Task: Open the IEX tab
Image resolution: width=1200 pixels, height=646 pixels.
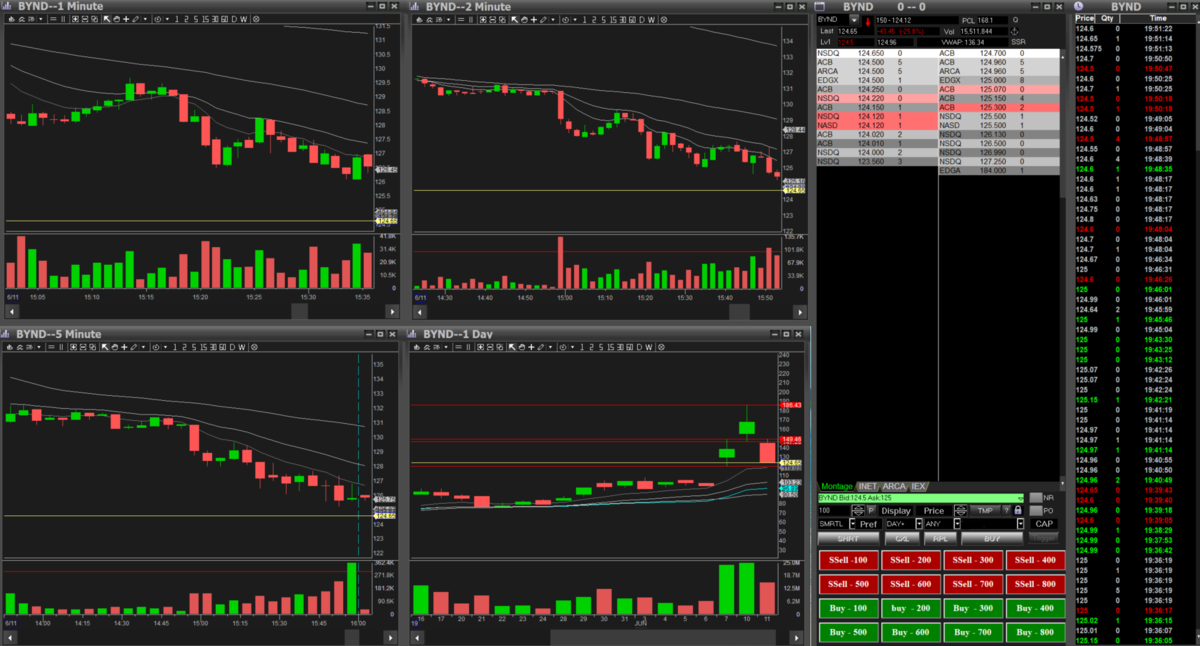Action: (918, 486)
